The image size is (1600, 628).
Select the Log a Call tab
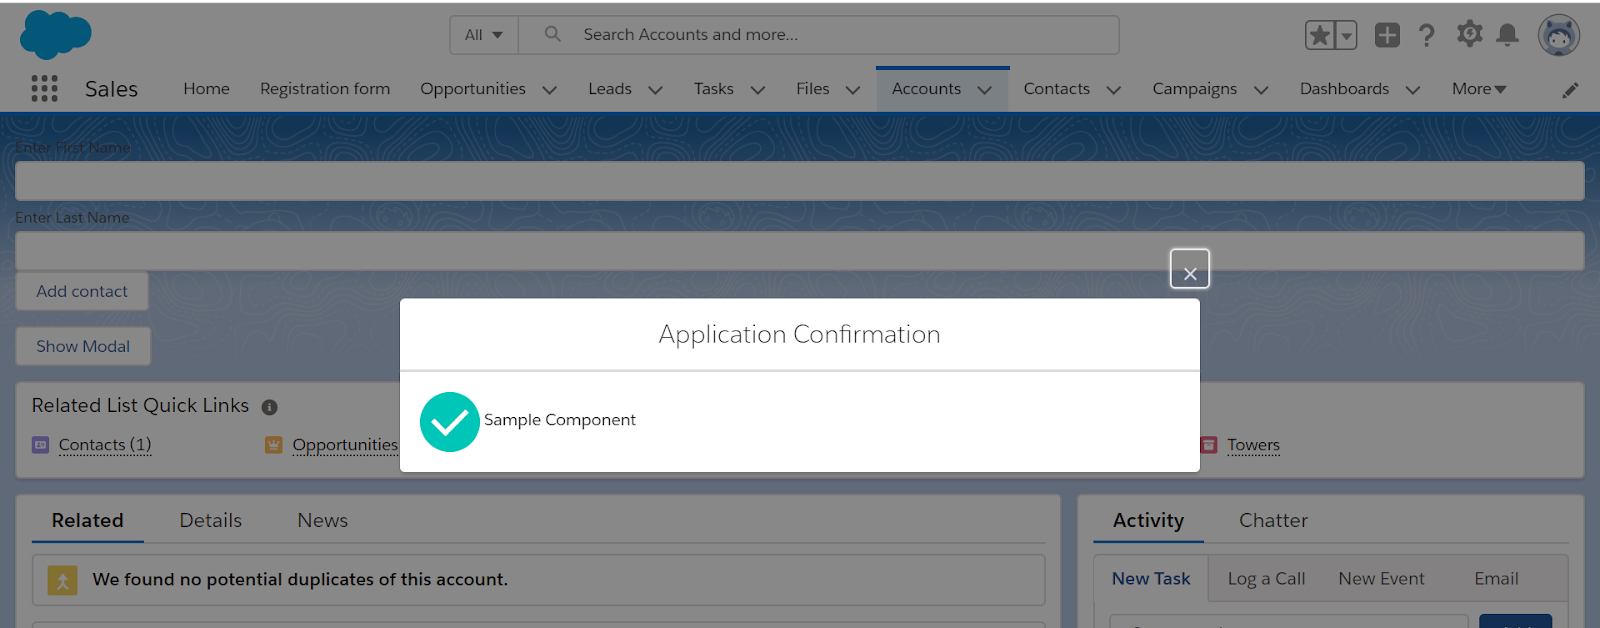1266,579
